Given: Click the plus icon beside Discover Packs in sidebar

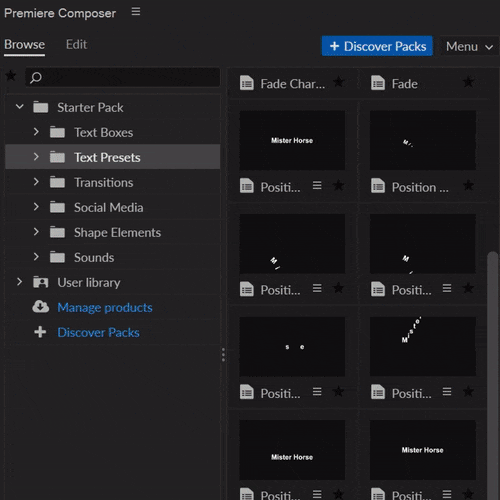Looking at the screenshot, I should 40,332.
